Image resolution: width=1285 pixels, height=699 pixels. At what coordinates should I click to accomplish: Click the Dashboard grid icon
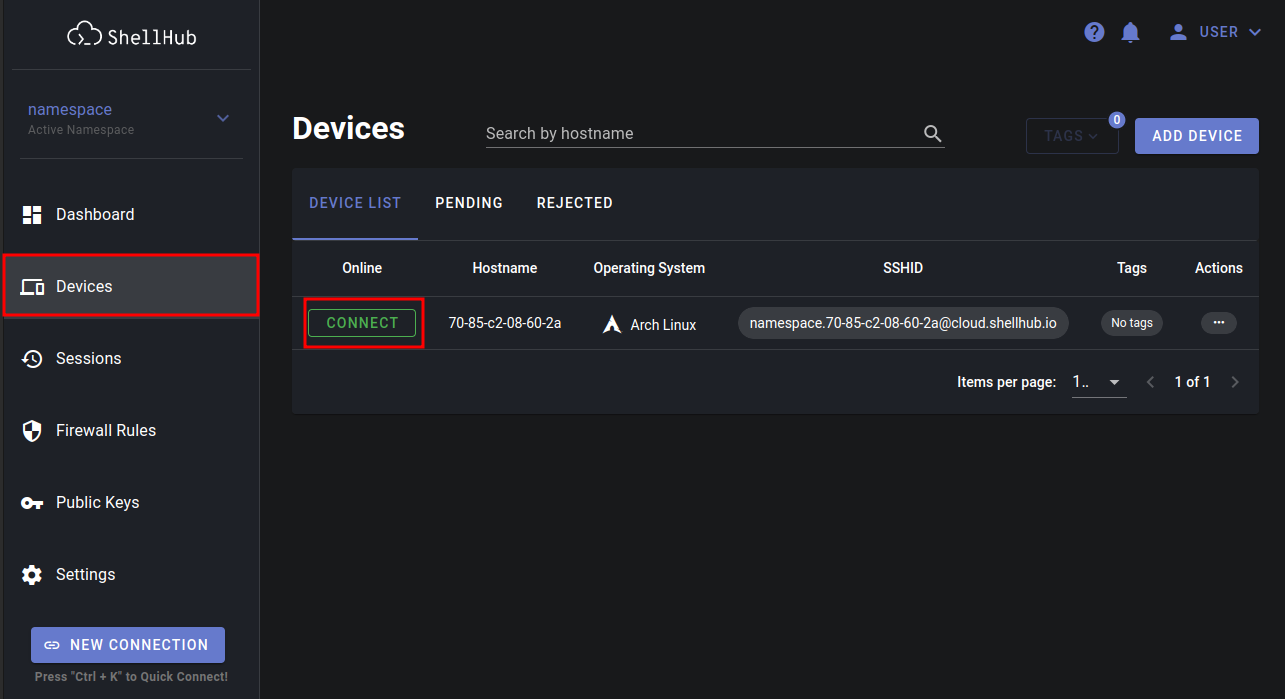[x=32, y=215]
